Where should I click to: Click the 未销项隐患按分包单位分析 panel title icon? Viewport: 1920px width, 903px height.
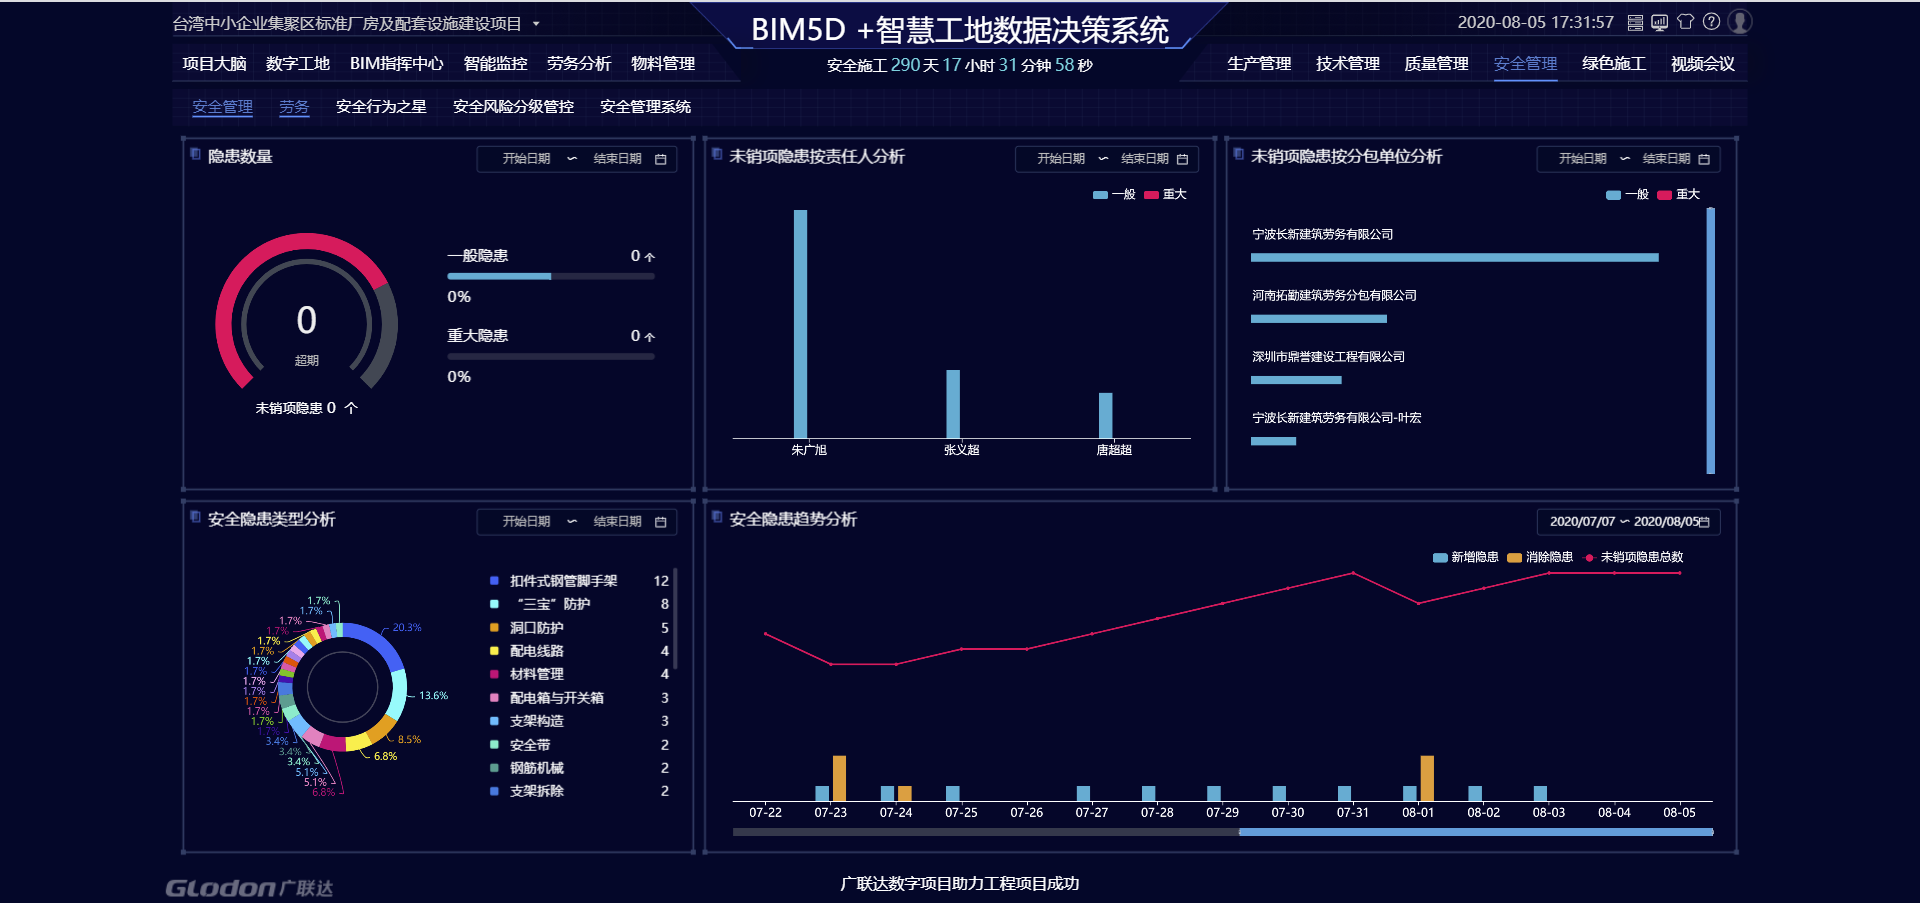coord(1239,154)
